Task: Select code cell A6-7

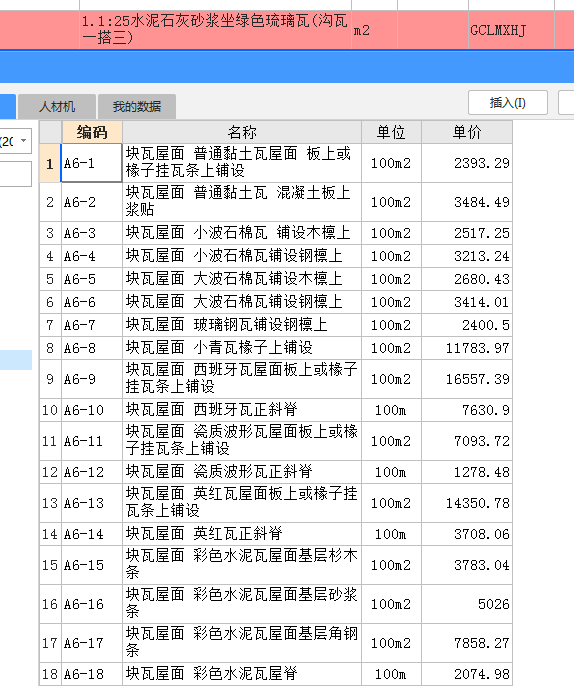Action: [x=91, y=325]
